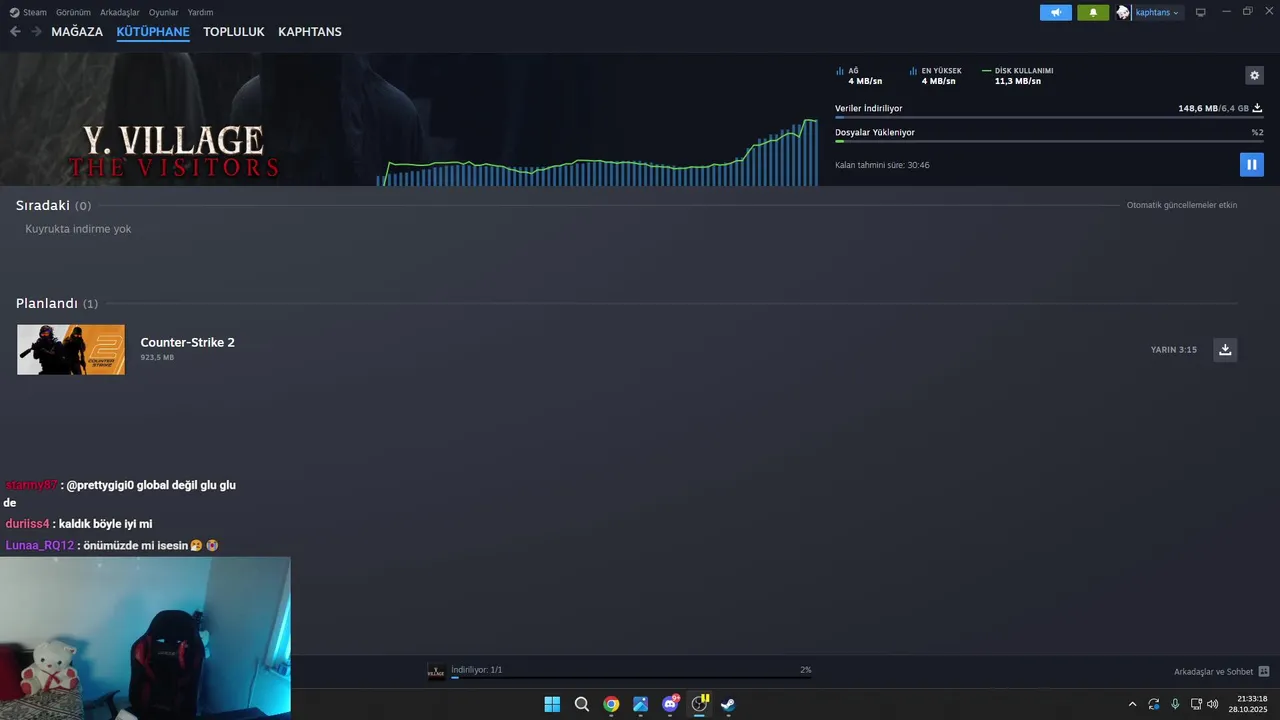Click the bottom download progress bar
The height and width of the screenshot is (720, 1280).
pos(630,678)
